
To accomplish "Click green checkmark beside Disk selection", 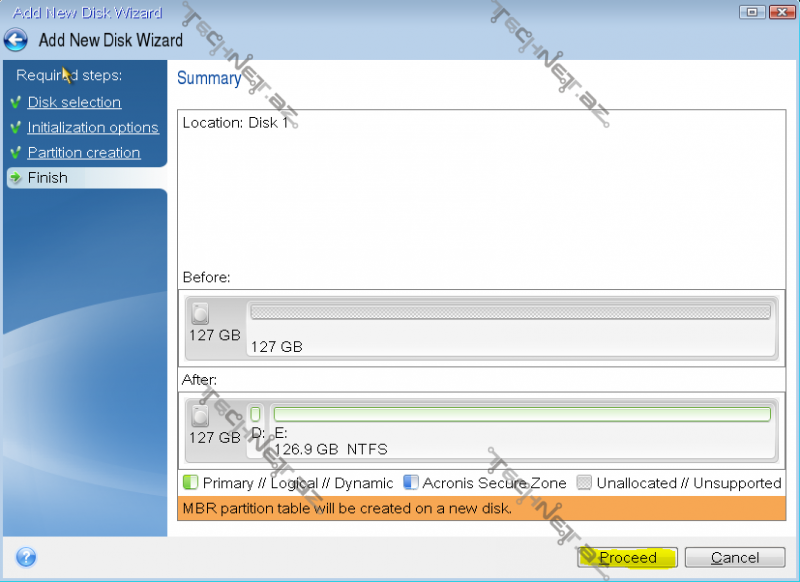I will click(x=15, y=103).
